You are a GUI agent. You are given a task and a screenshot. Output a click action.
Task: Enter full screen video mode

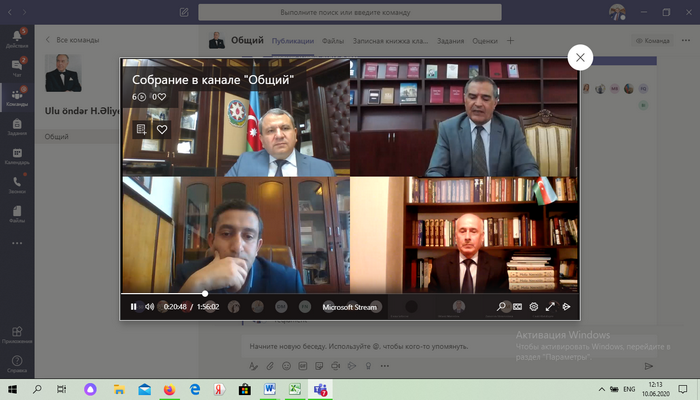550,307
